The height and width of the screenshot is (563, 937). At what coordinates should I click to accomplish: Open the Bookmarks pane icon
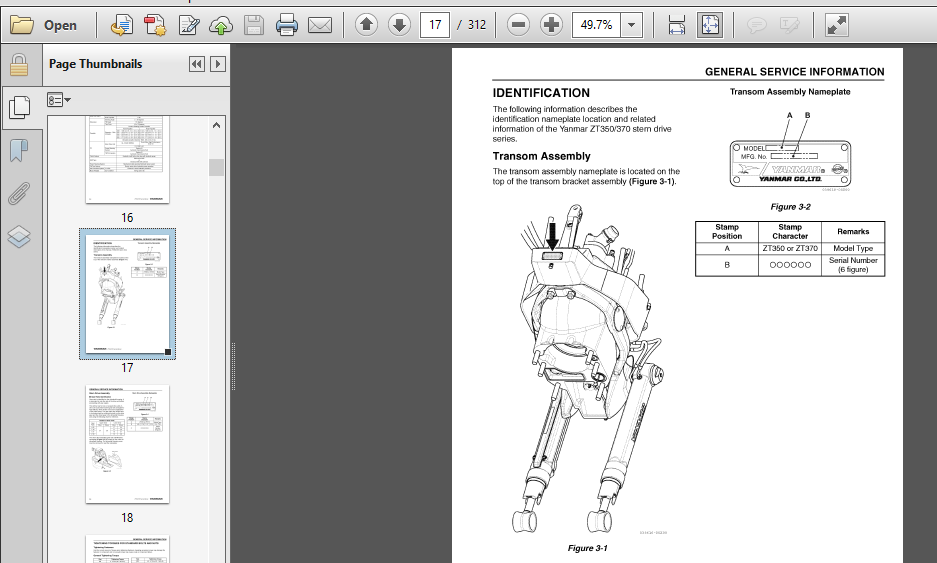point(19,151)
